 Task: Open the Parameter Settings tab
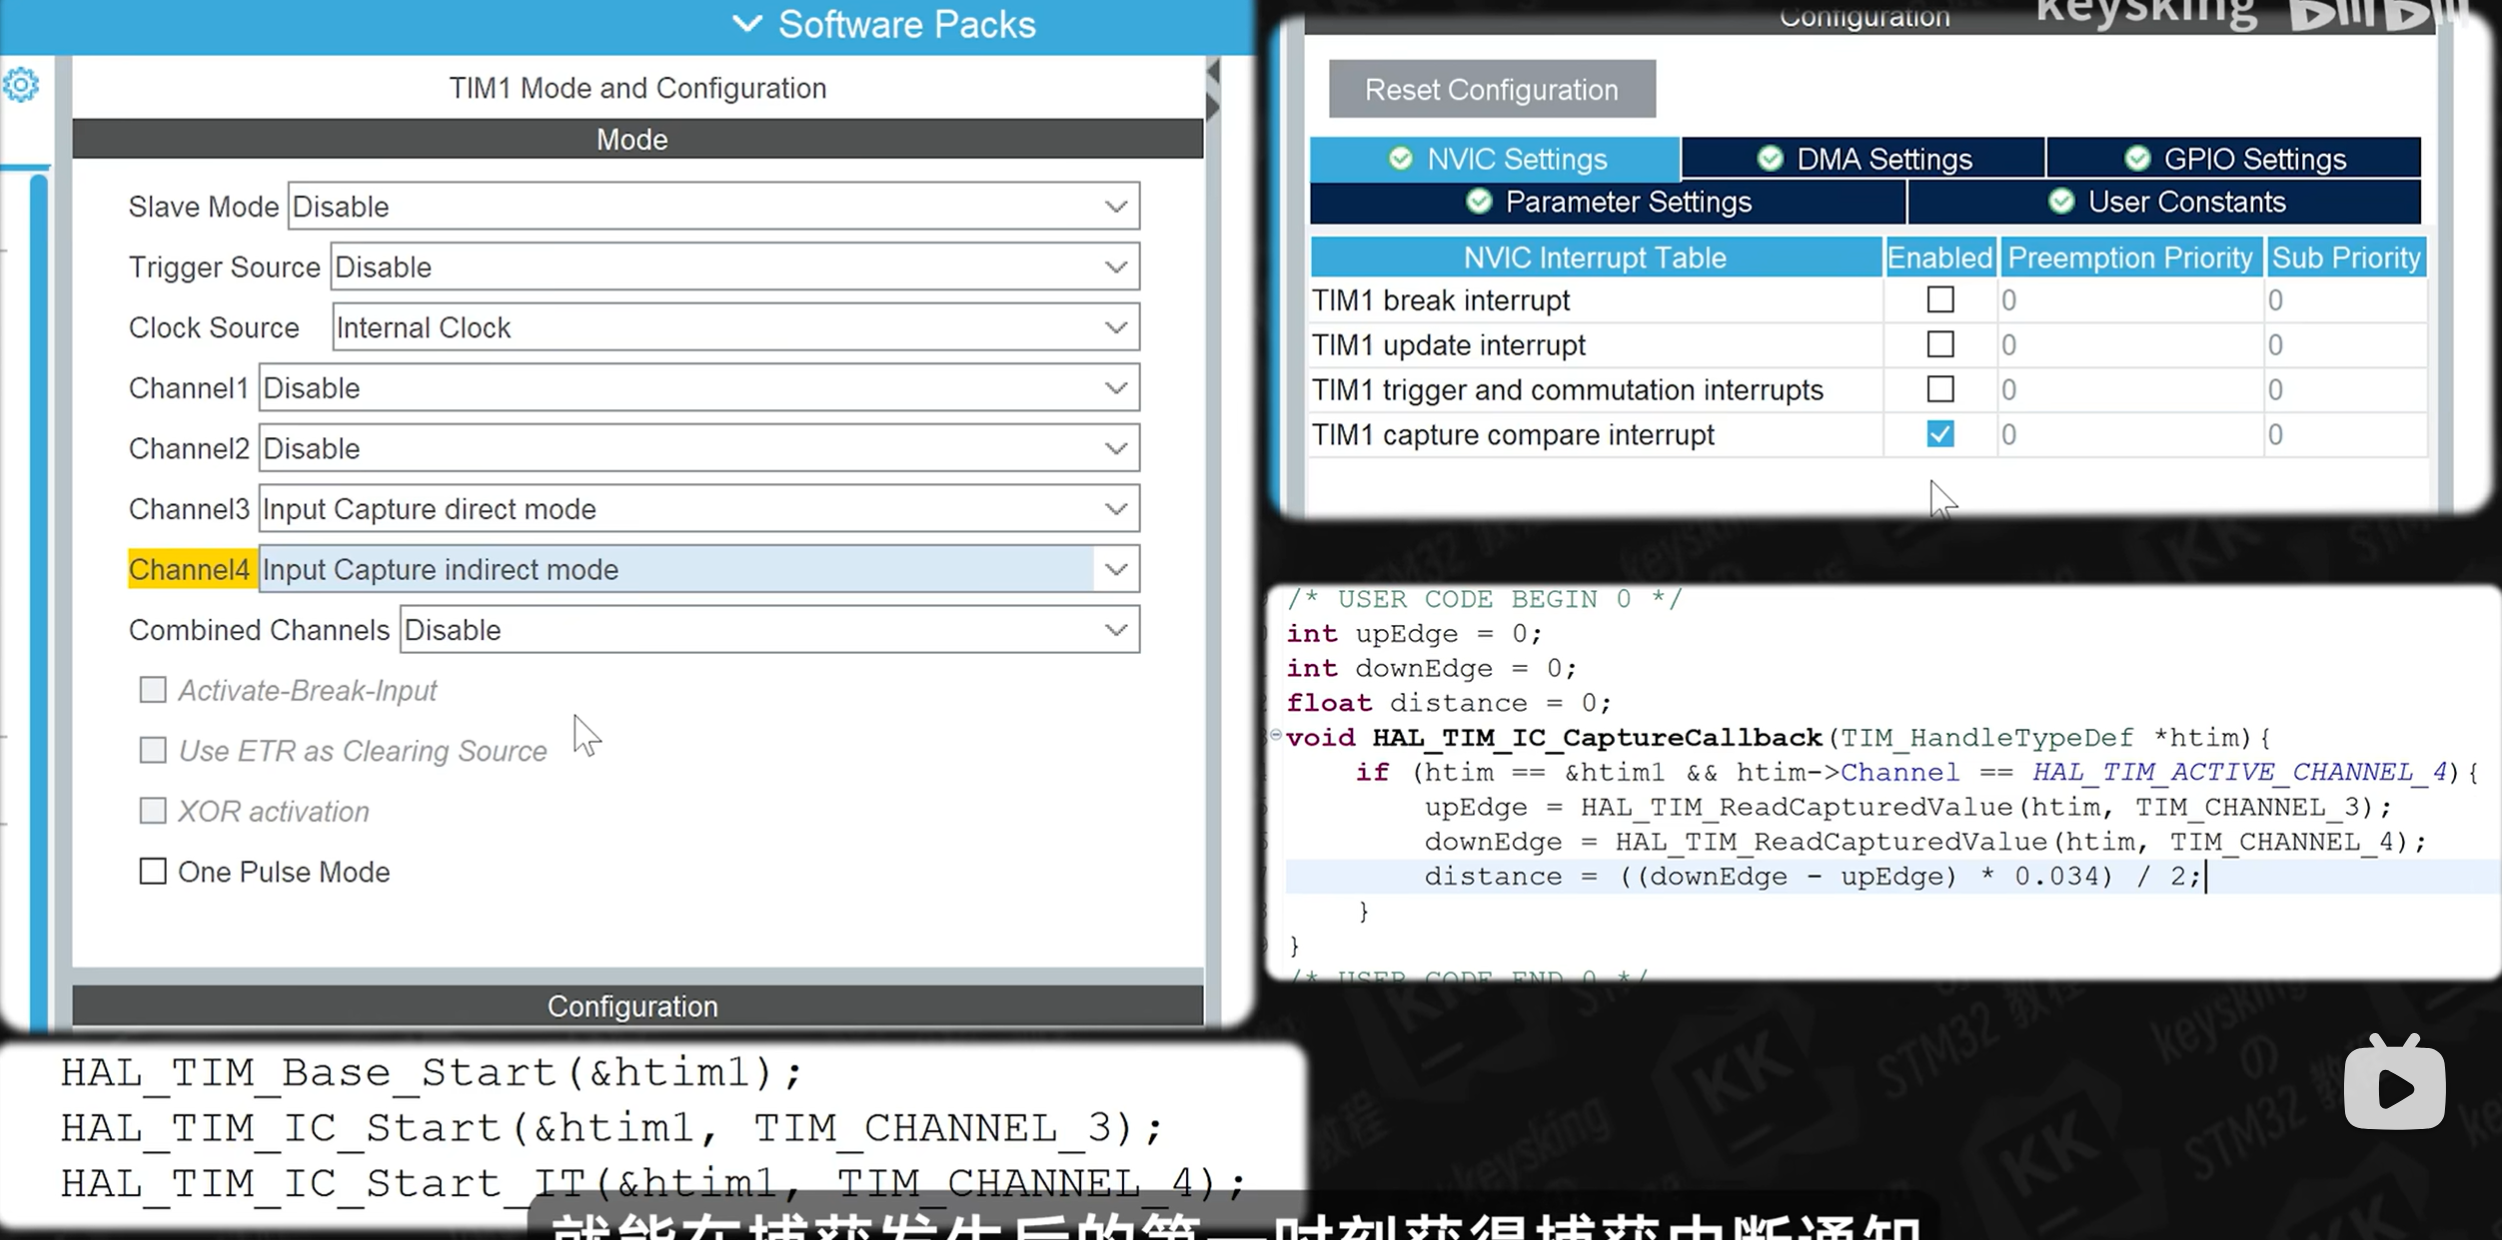[x=1608, y=202]
